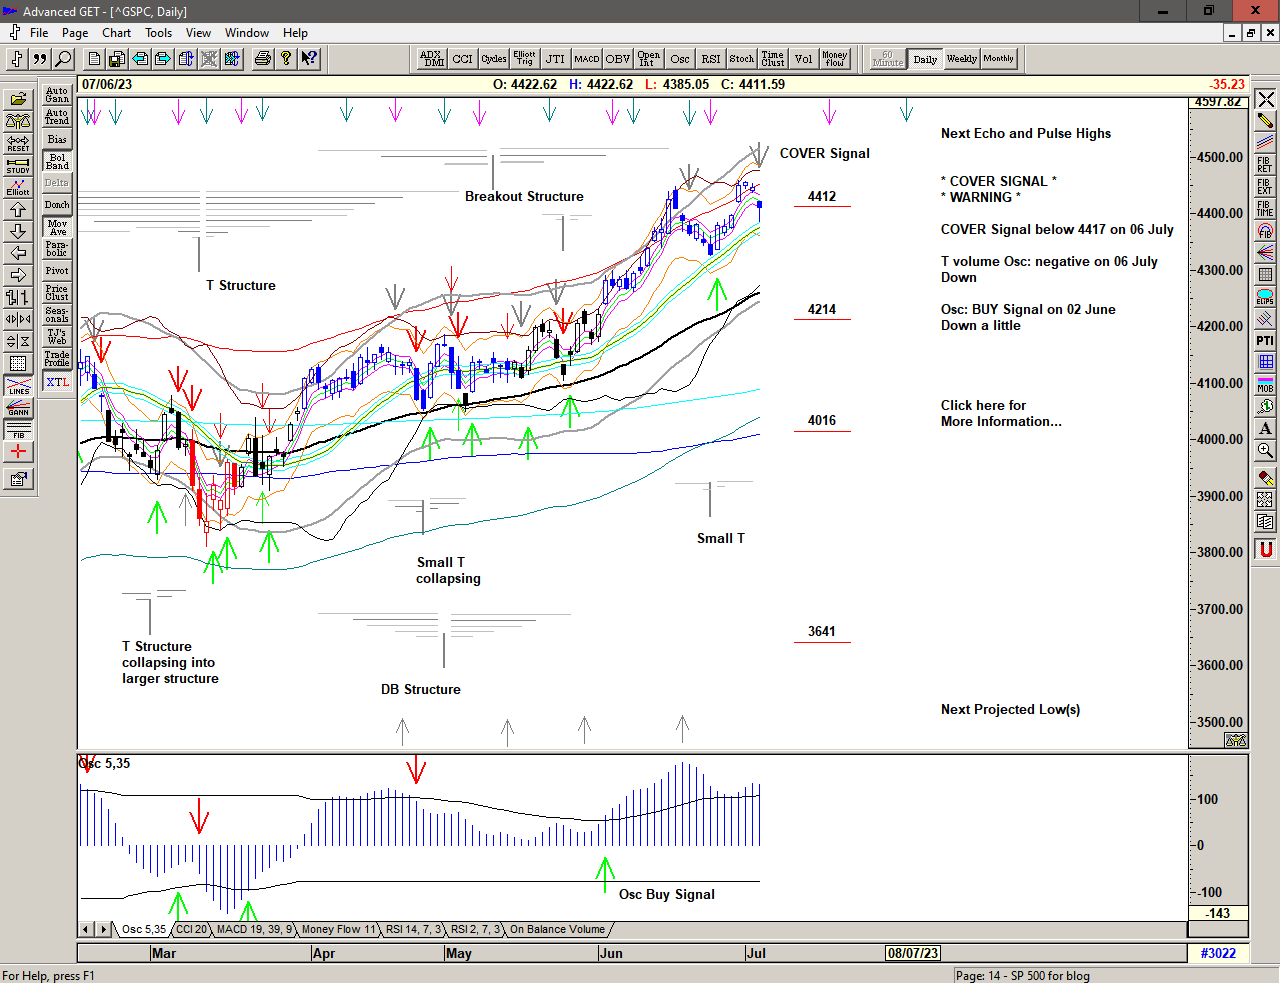
Task: Click the RESET chart icon
Action: [18, 143]
